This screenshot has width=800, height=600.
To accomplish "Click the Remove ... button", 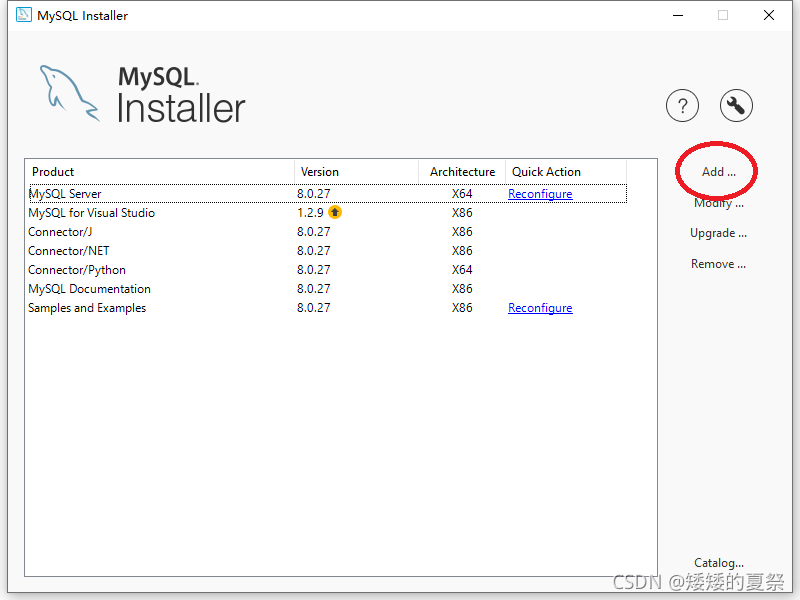I will coord(718,264).
